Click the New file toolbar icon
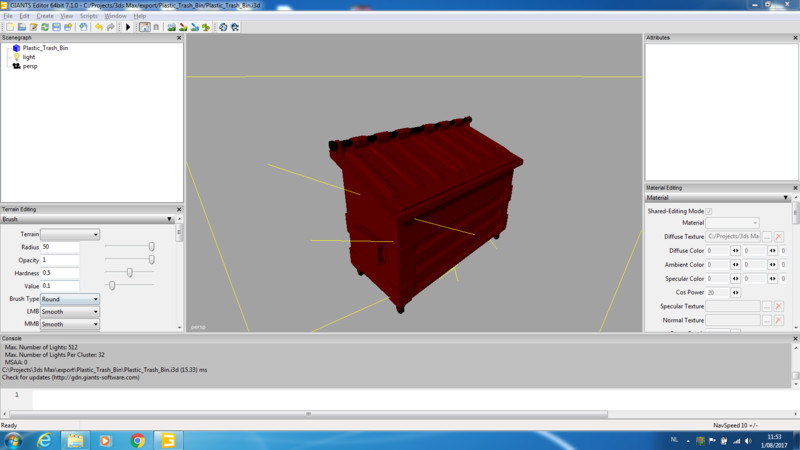Viewport: 800px width, 450px height. 9,27
